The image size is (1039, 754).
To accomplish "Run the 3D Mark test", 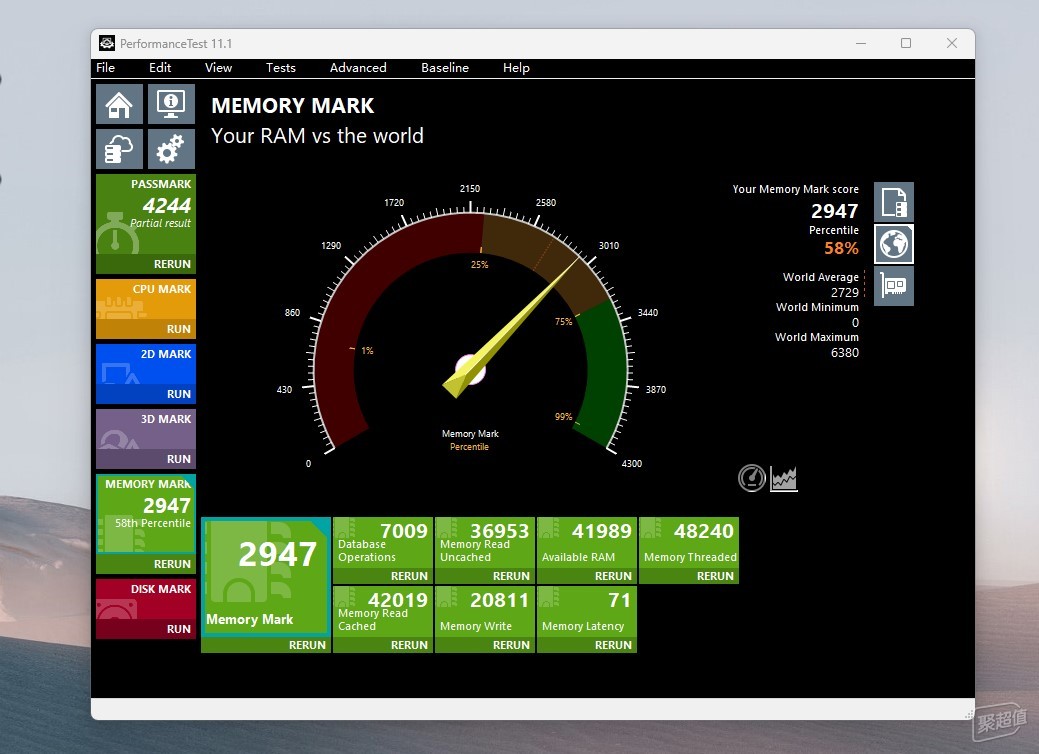I will [146, 458].
